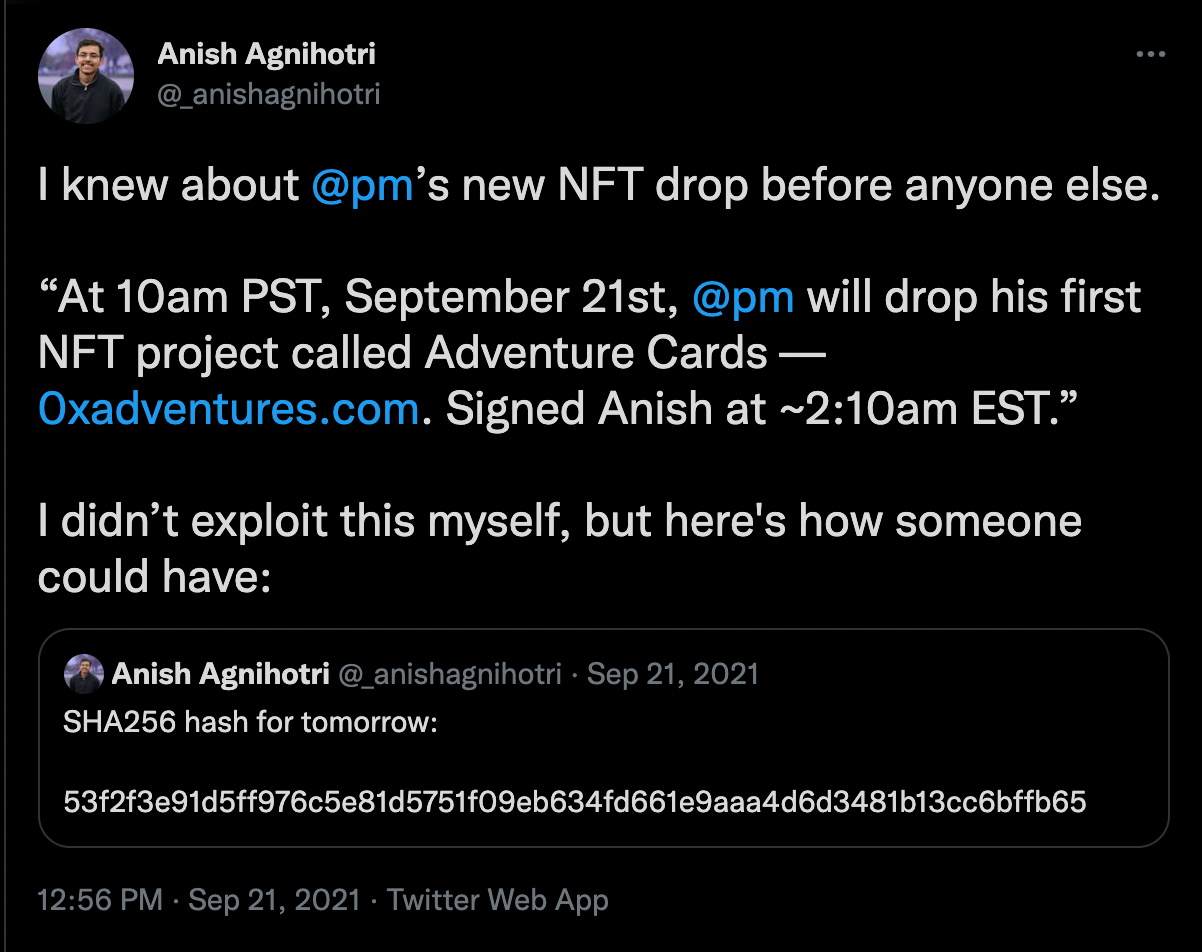1202x952 pixels.
Task: Open the bold Anish Agnihotri author name
Action: pyautogui.click(x=267, y=55)
